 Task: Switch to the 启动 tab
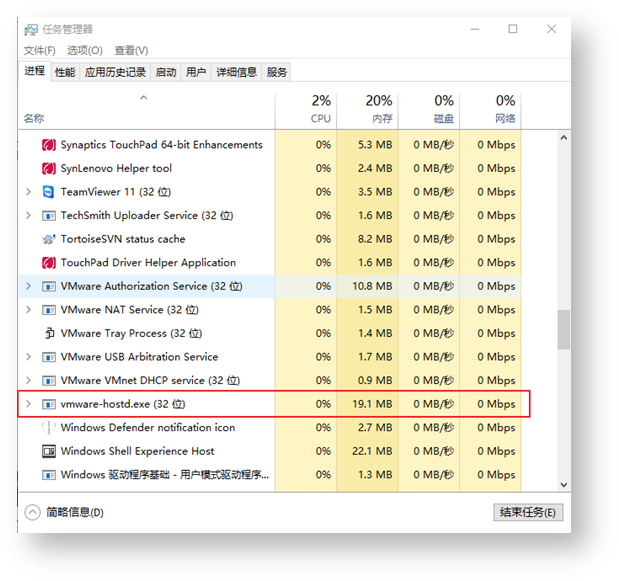[x=166, y=72]
